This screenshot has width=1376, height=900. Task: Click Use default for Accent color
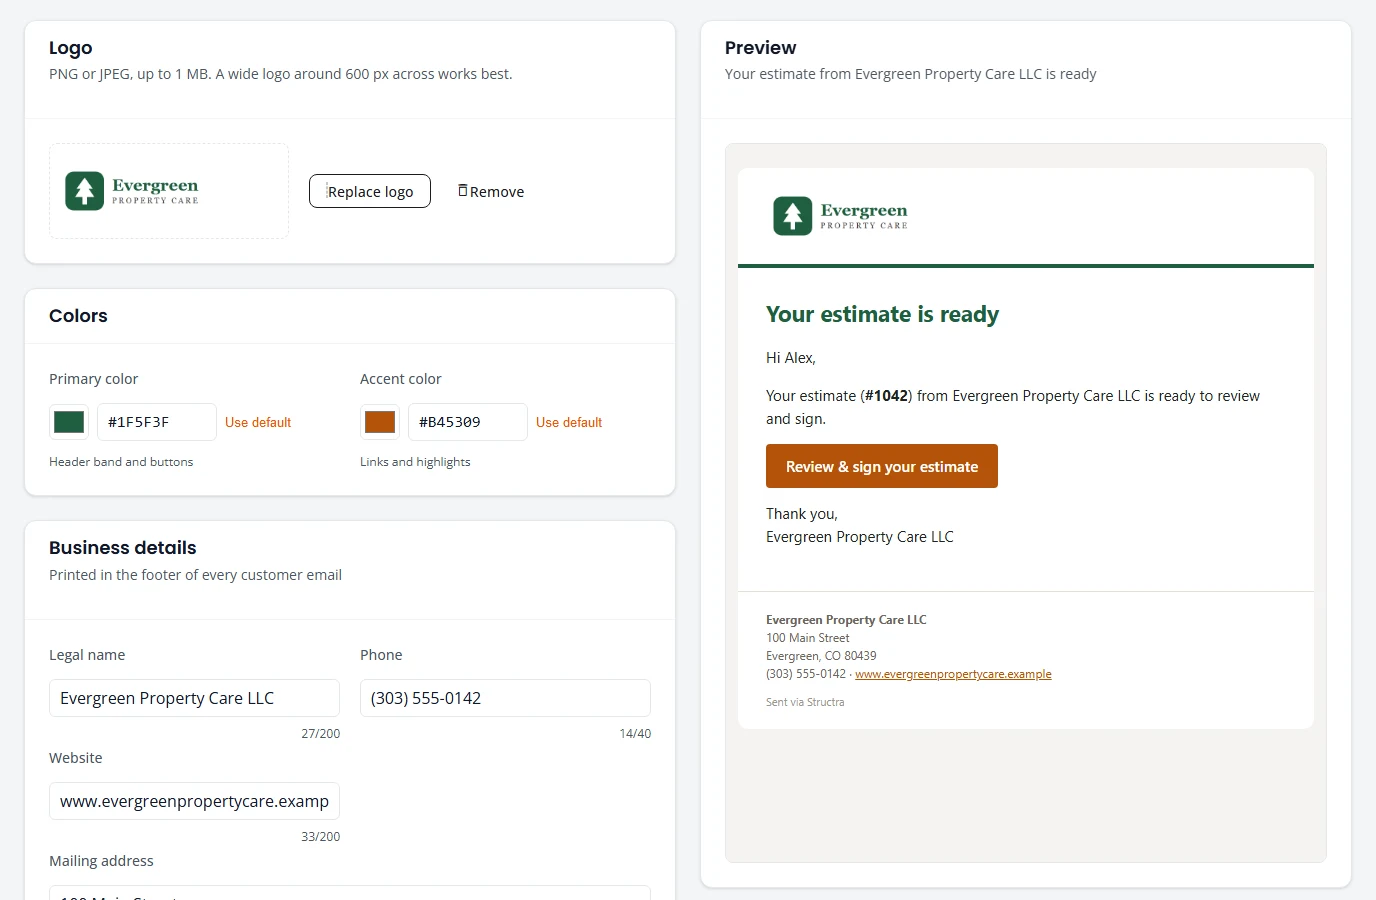click(x=569, y=423)
